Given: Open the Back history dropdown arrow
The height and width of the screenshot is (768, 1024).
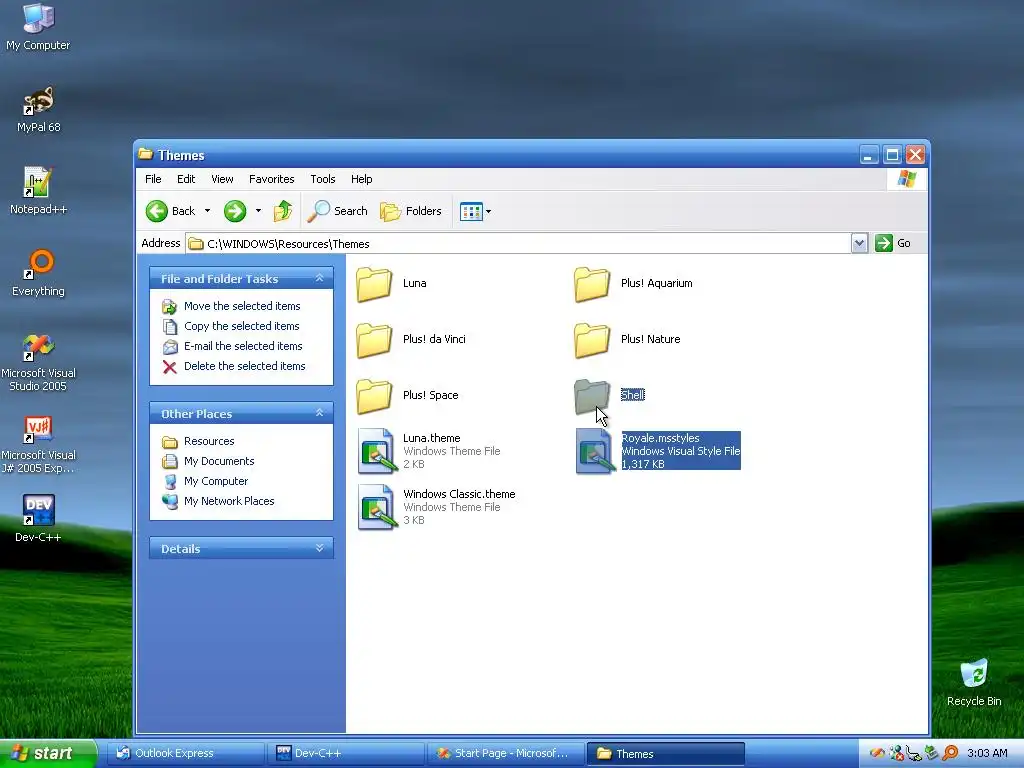Looking at the screenshot, I should [207, 211].
